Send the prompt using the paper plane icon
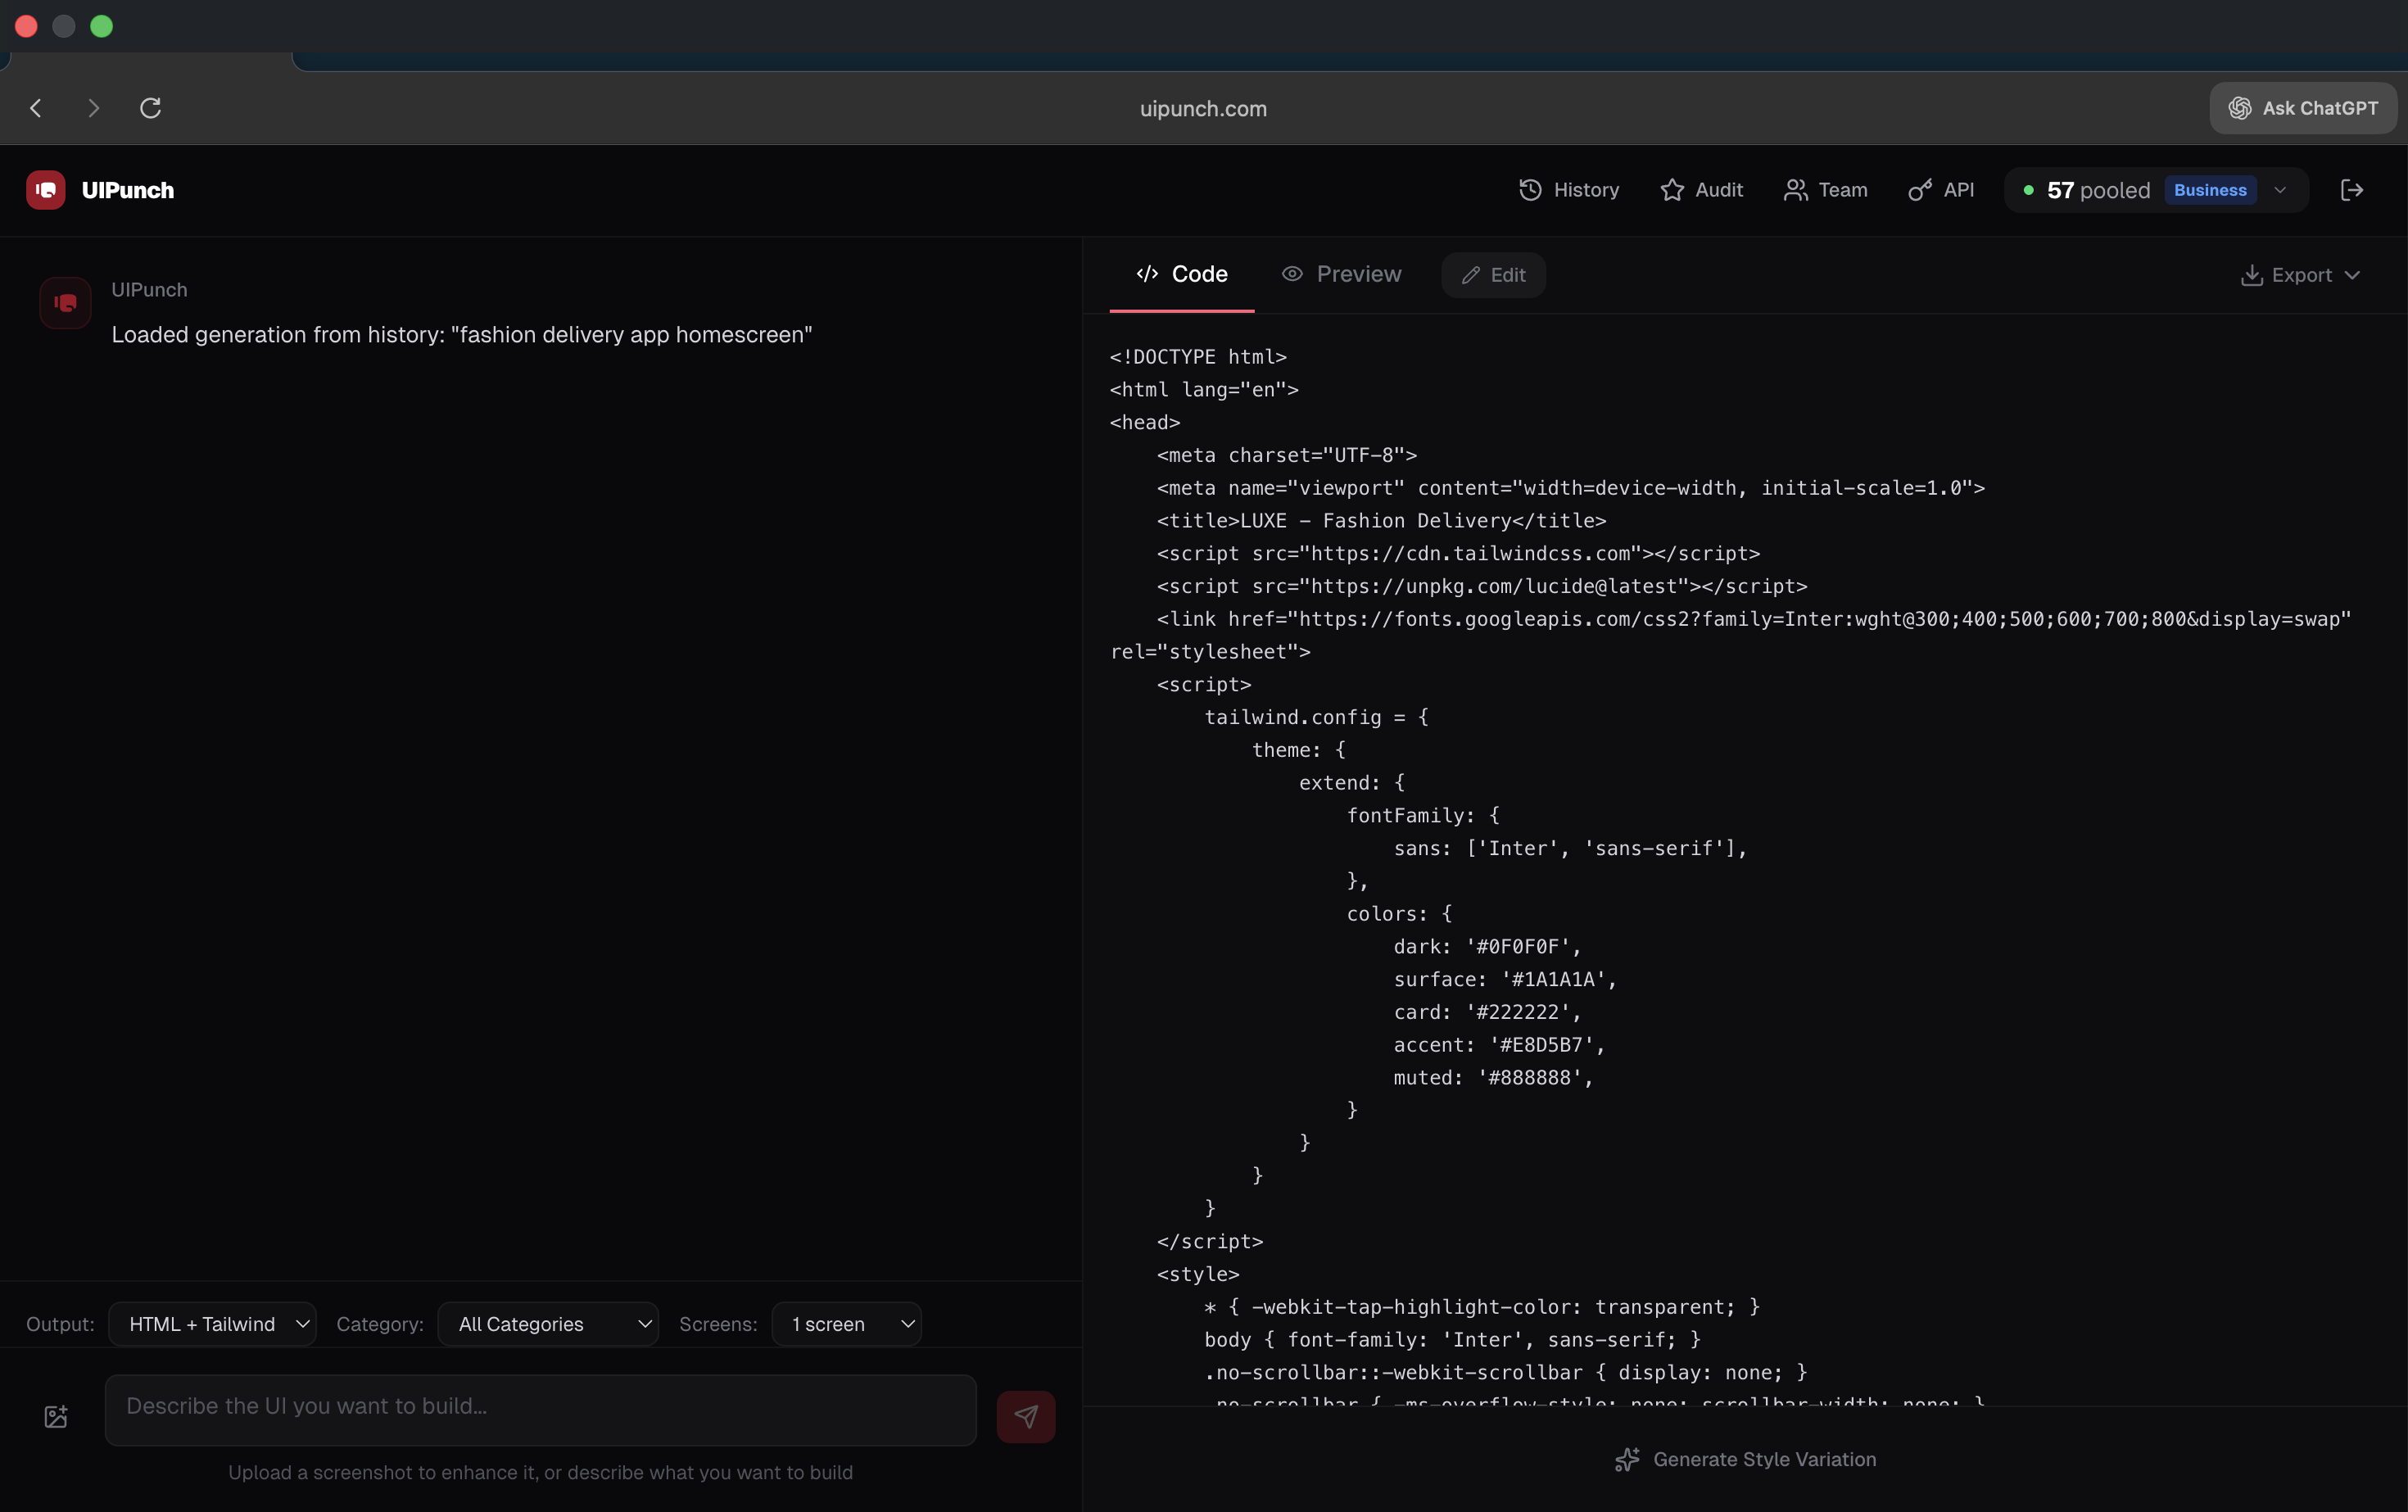This screenshot has width=2408, height=1512. [x=1025, y=1415]
